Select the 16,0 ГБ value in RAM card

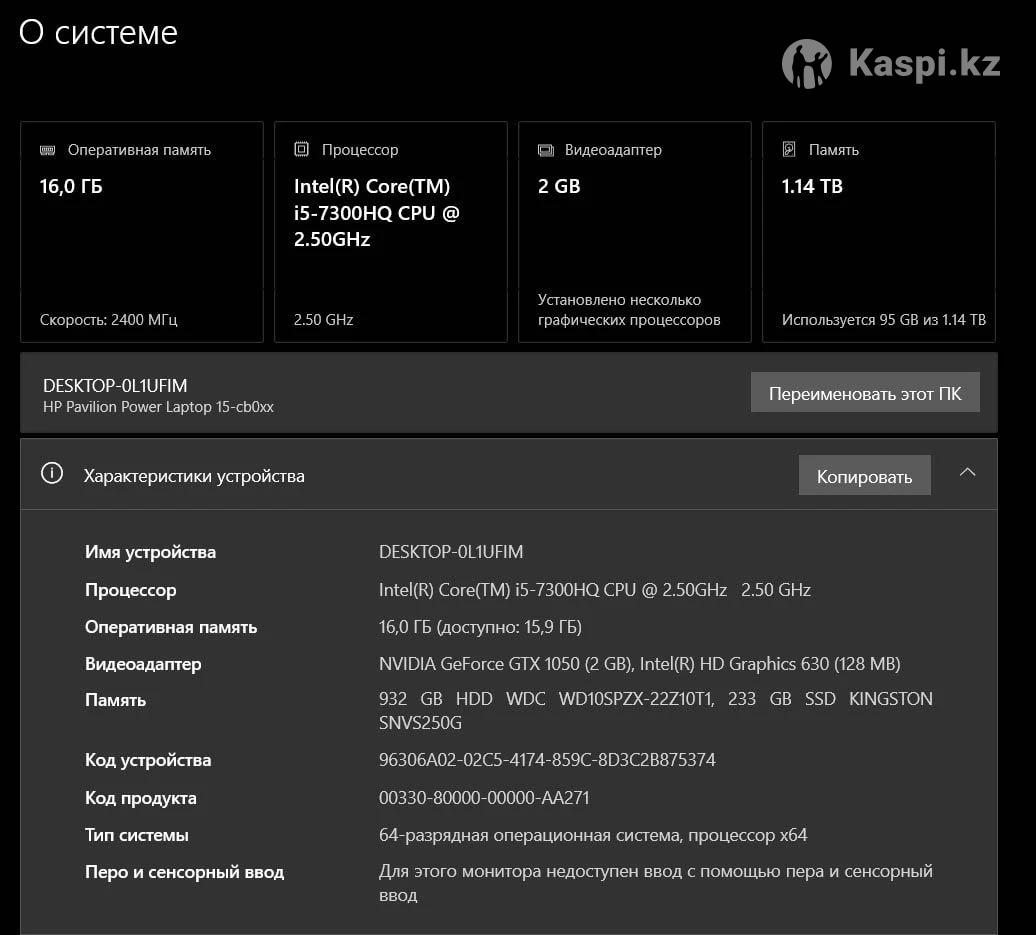pos(71,186)
